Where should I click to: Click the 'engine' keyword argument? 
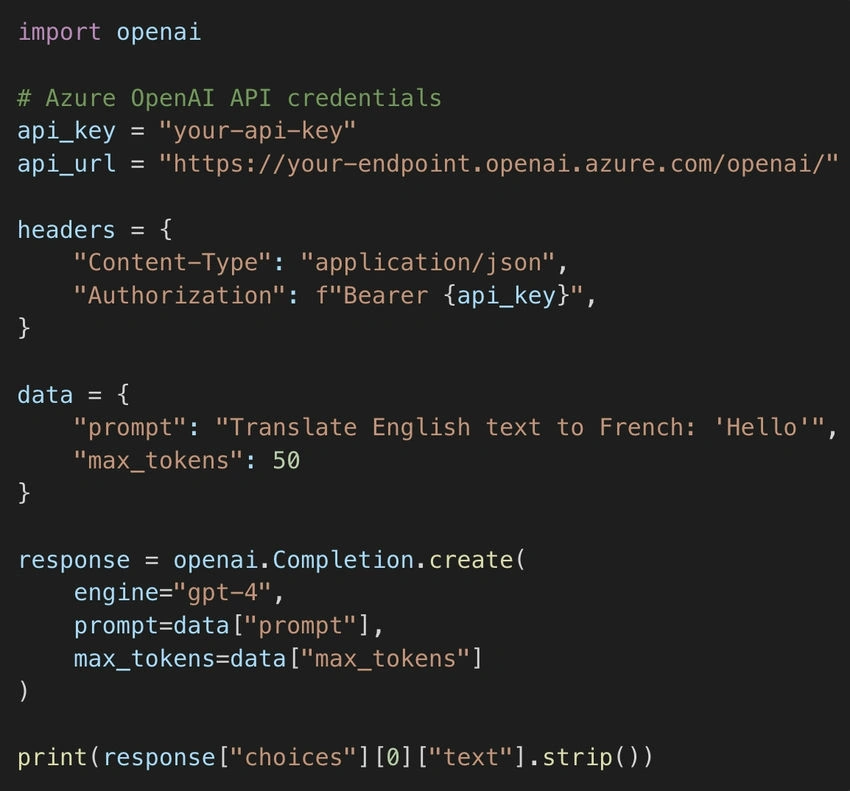coord(116,593)
